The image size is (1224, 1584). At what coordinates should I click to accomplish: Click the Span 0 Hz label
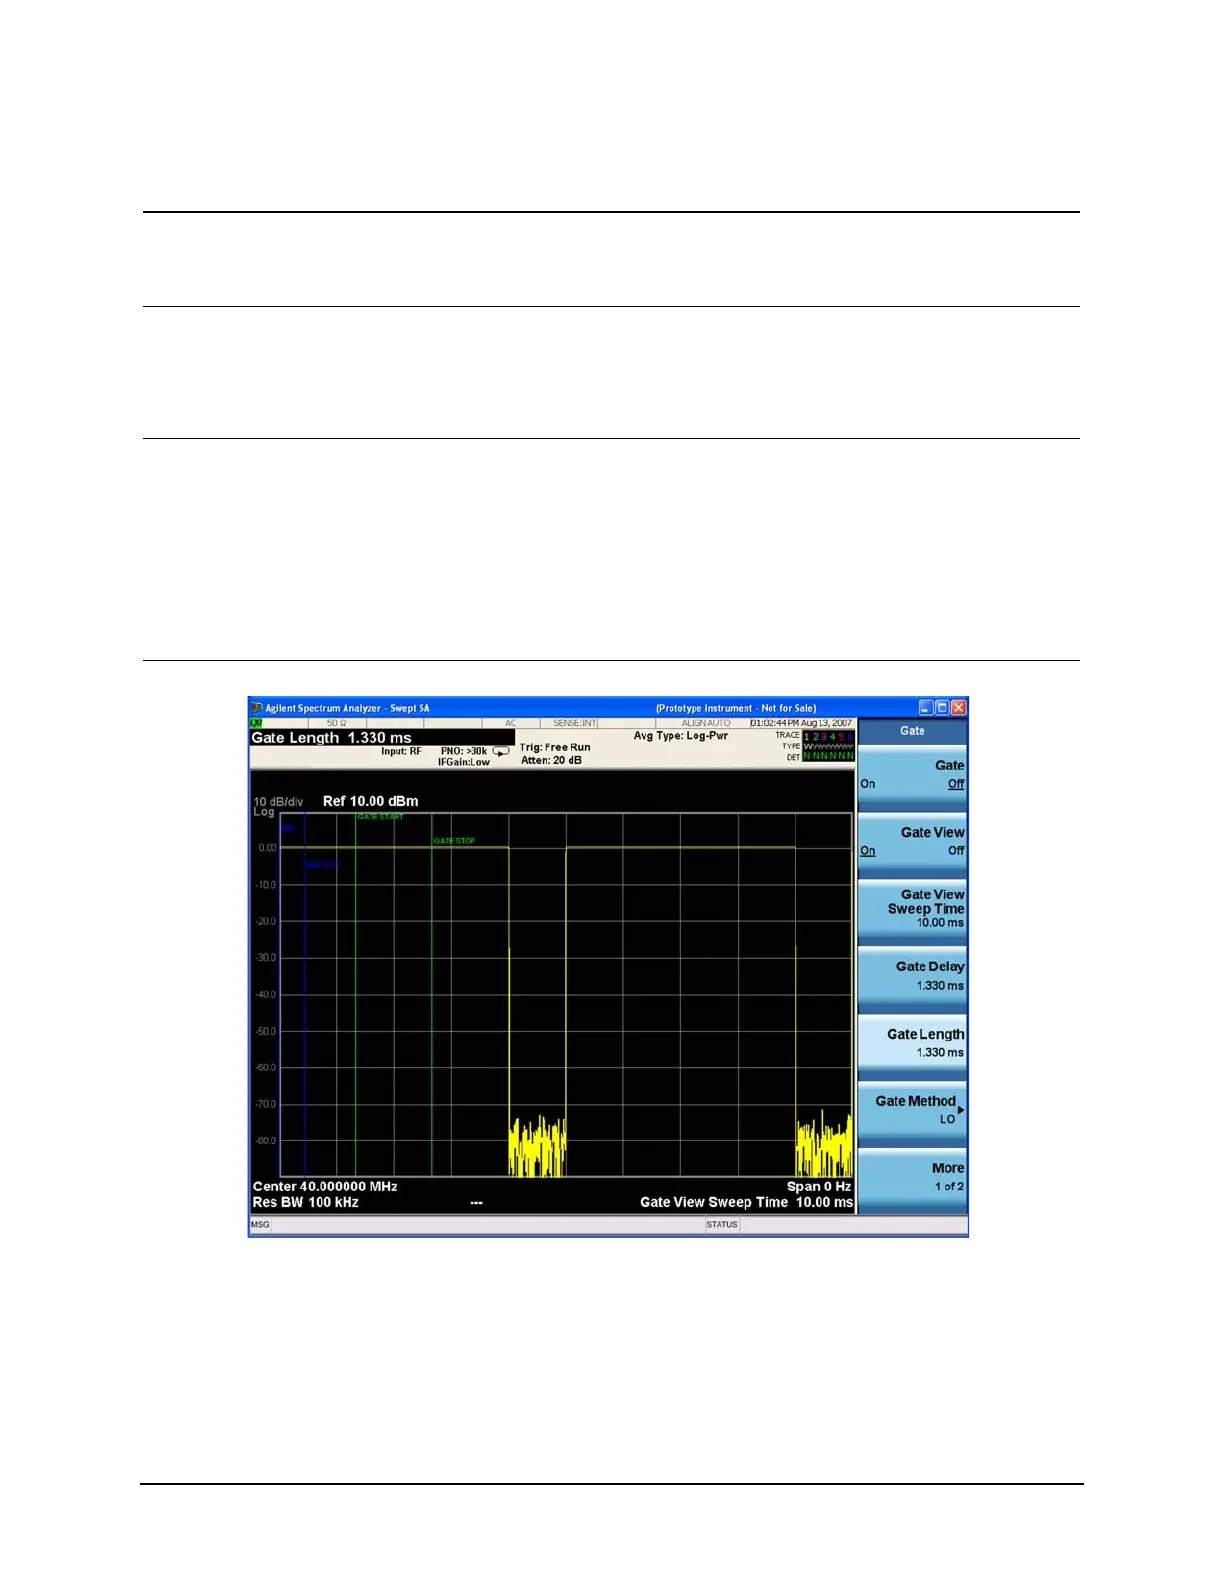click(x=819, y=1186)
